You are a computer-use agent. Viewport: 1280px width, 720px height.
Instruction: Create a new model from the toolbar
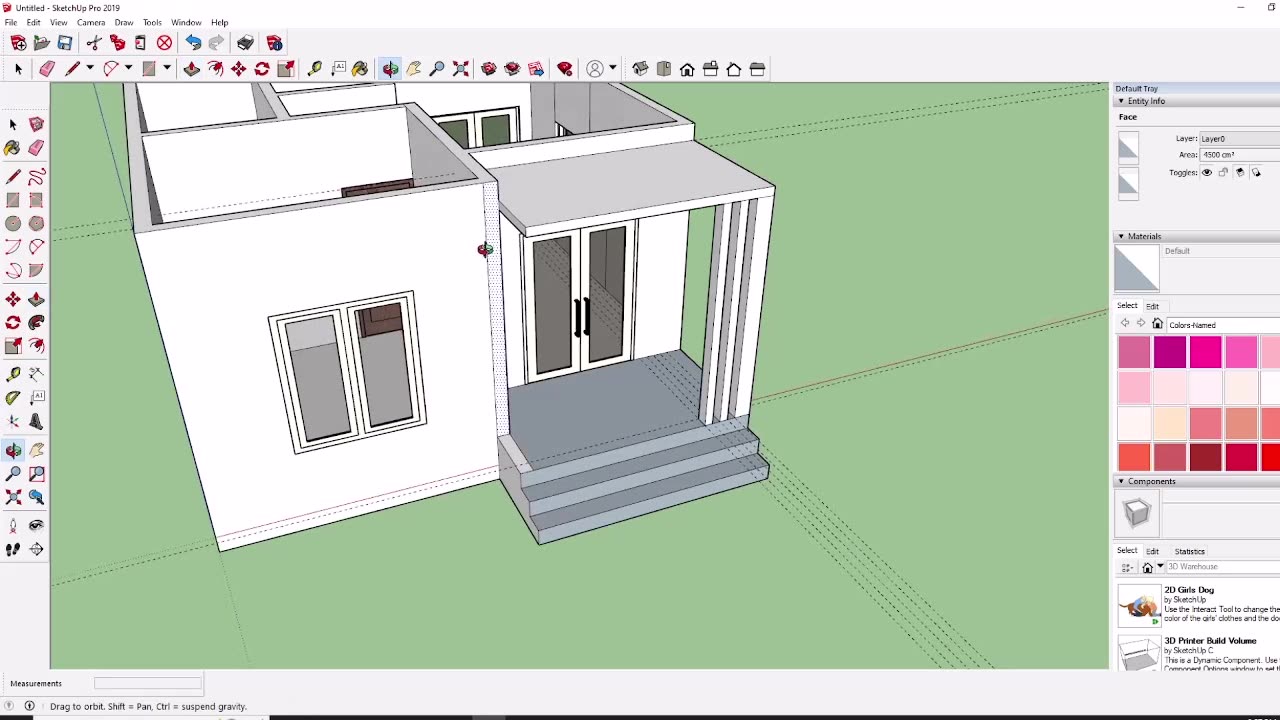coord(18,43)
